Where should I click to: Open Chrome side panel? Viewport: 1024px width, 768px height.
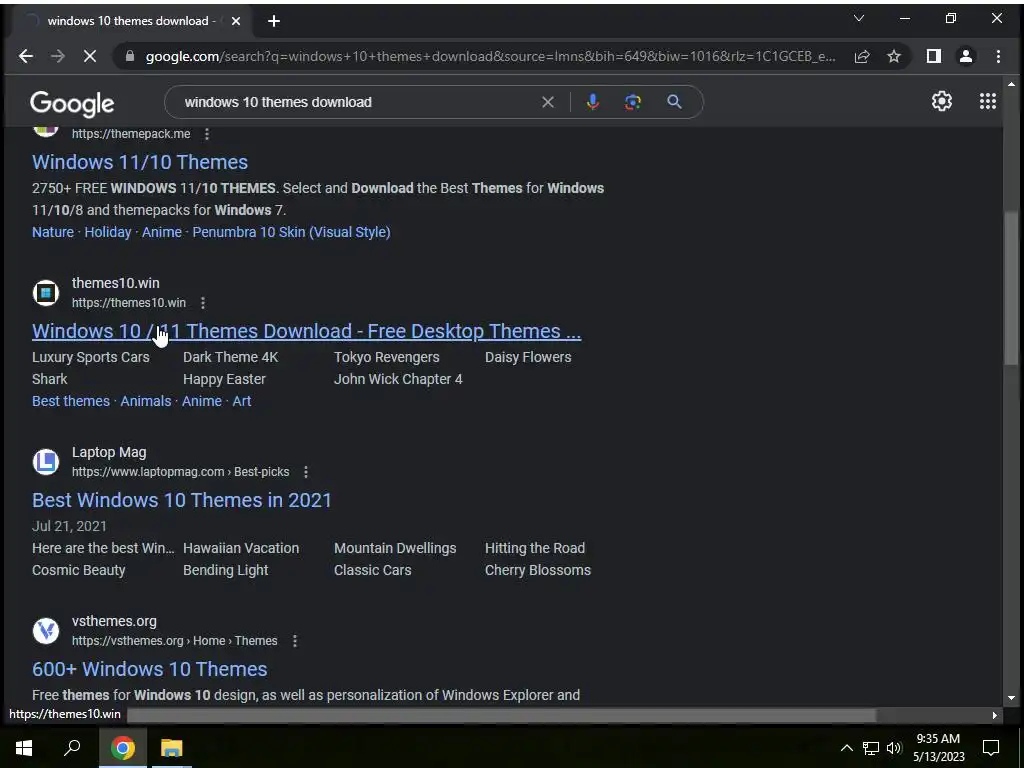click(x=934, y=56)
